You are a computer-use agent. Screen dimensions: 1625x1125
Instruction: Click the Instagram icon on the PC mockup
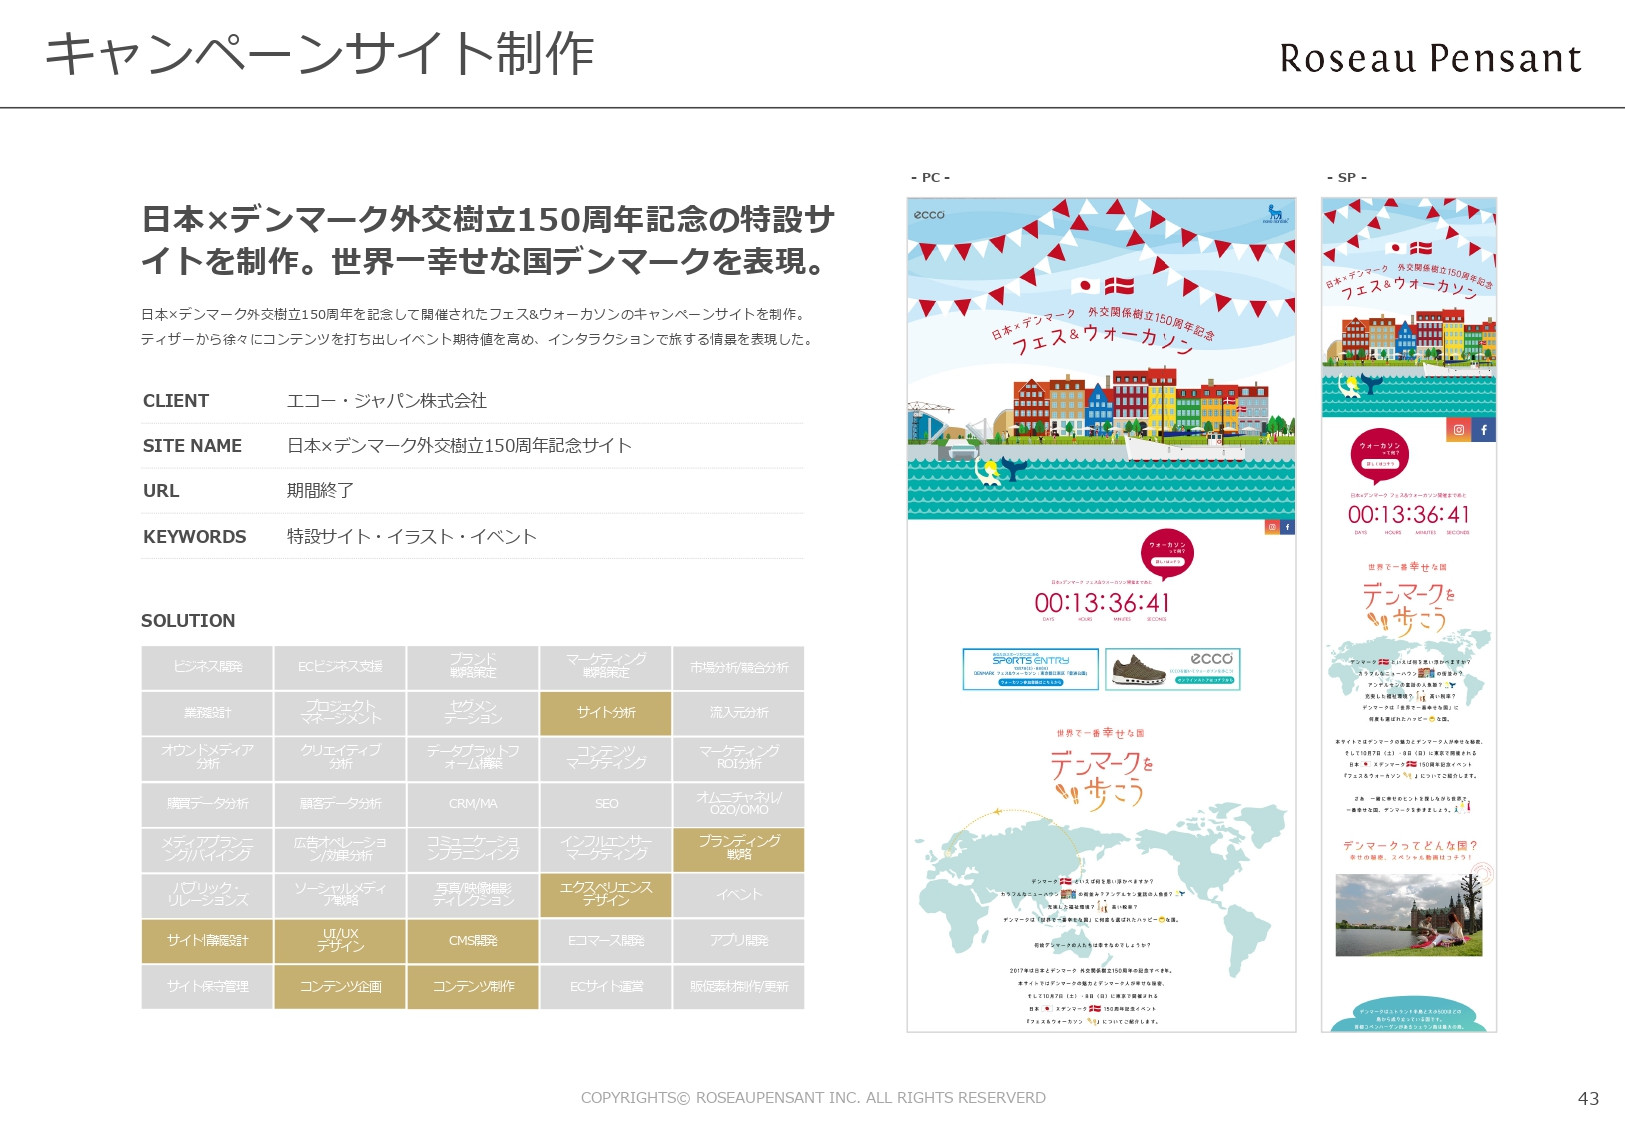[x=1272, y=528]
